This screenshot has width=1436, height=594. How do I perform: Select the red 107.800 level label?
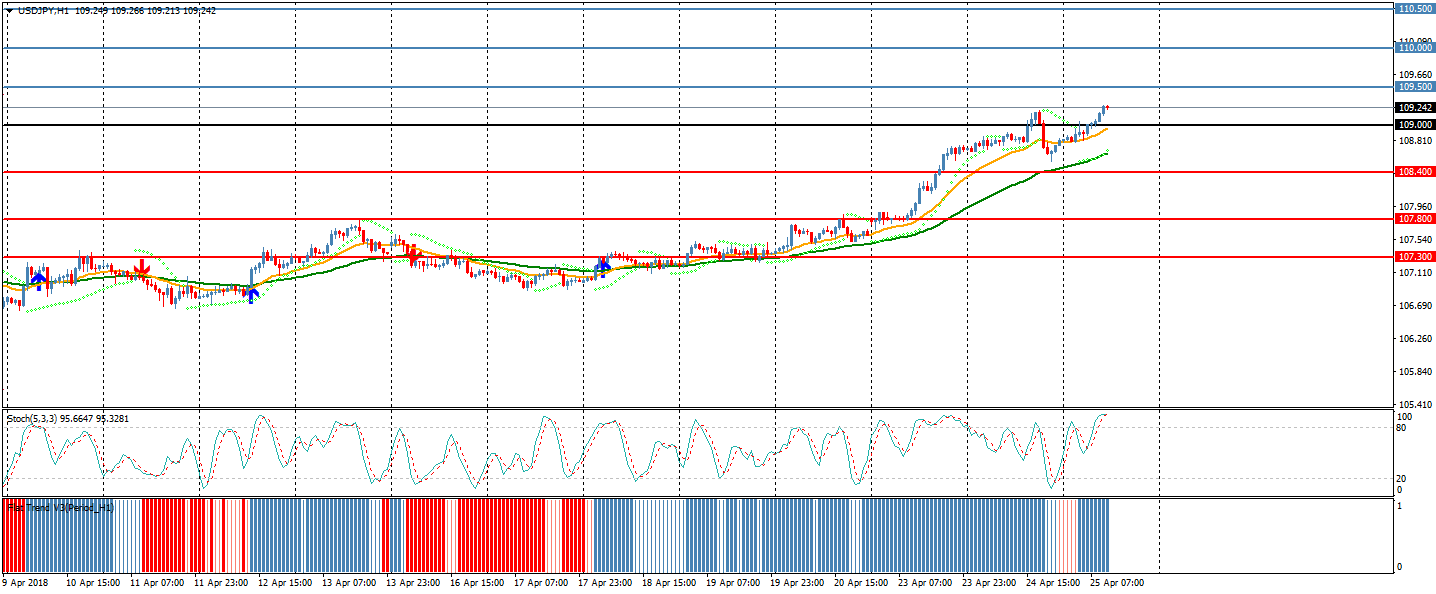point(1414,219)
